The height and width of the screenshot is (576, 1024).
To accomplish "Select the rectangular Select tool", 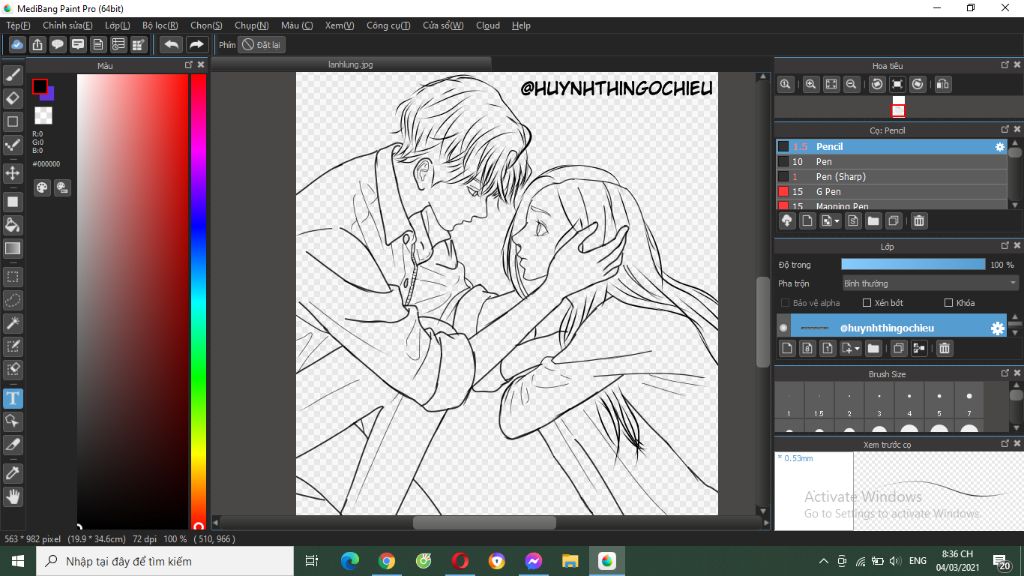I will pyautogui.click(x=12, y=277).
